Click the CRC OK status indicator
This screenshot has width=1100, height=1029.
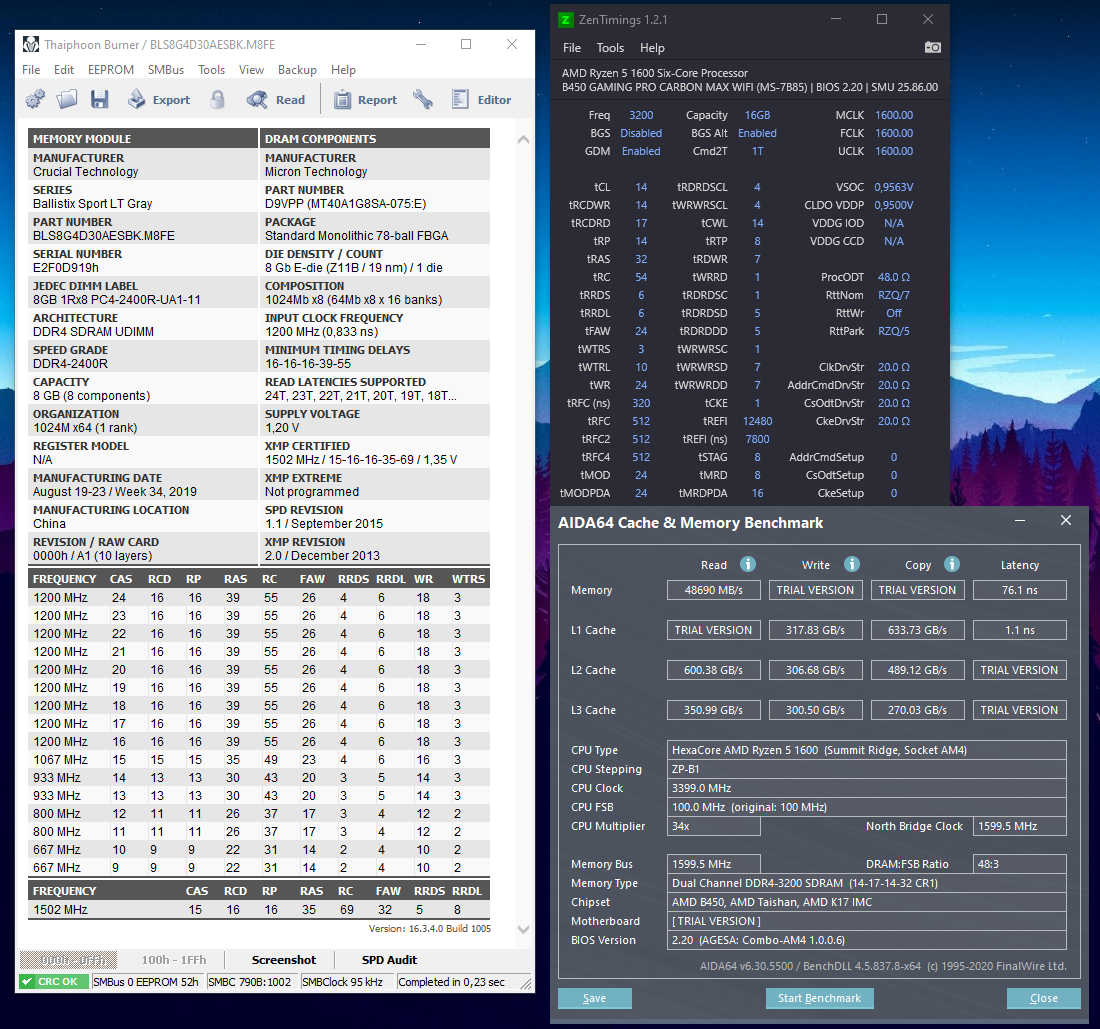pyautogui.click(x=53, y=981)
